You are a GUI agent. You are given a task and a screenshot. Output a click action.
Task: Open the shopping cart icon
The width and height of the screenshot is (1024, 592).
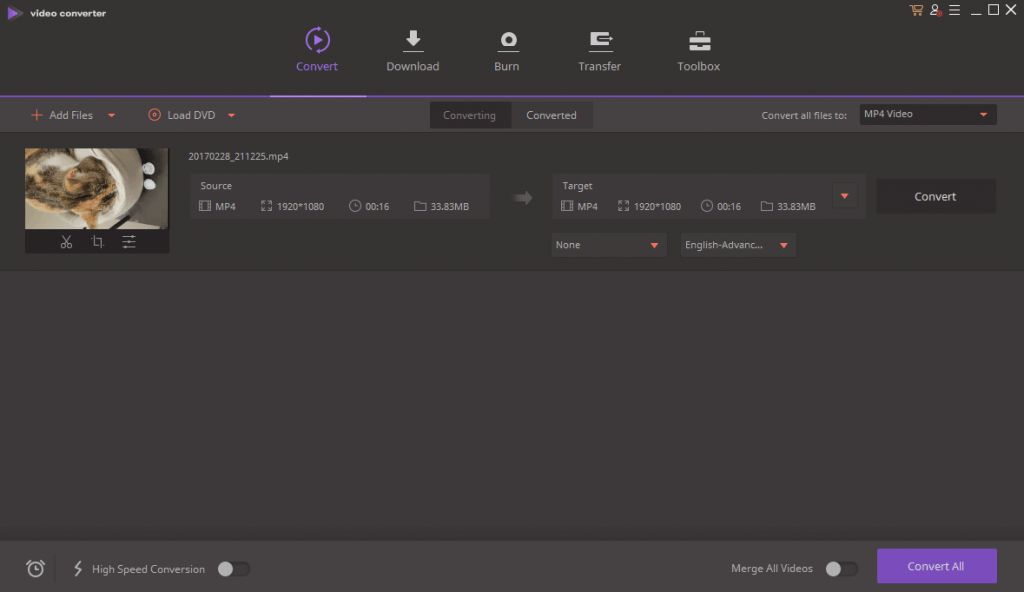pyautogui.click(x=916, y=10)
